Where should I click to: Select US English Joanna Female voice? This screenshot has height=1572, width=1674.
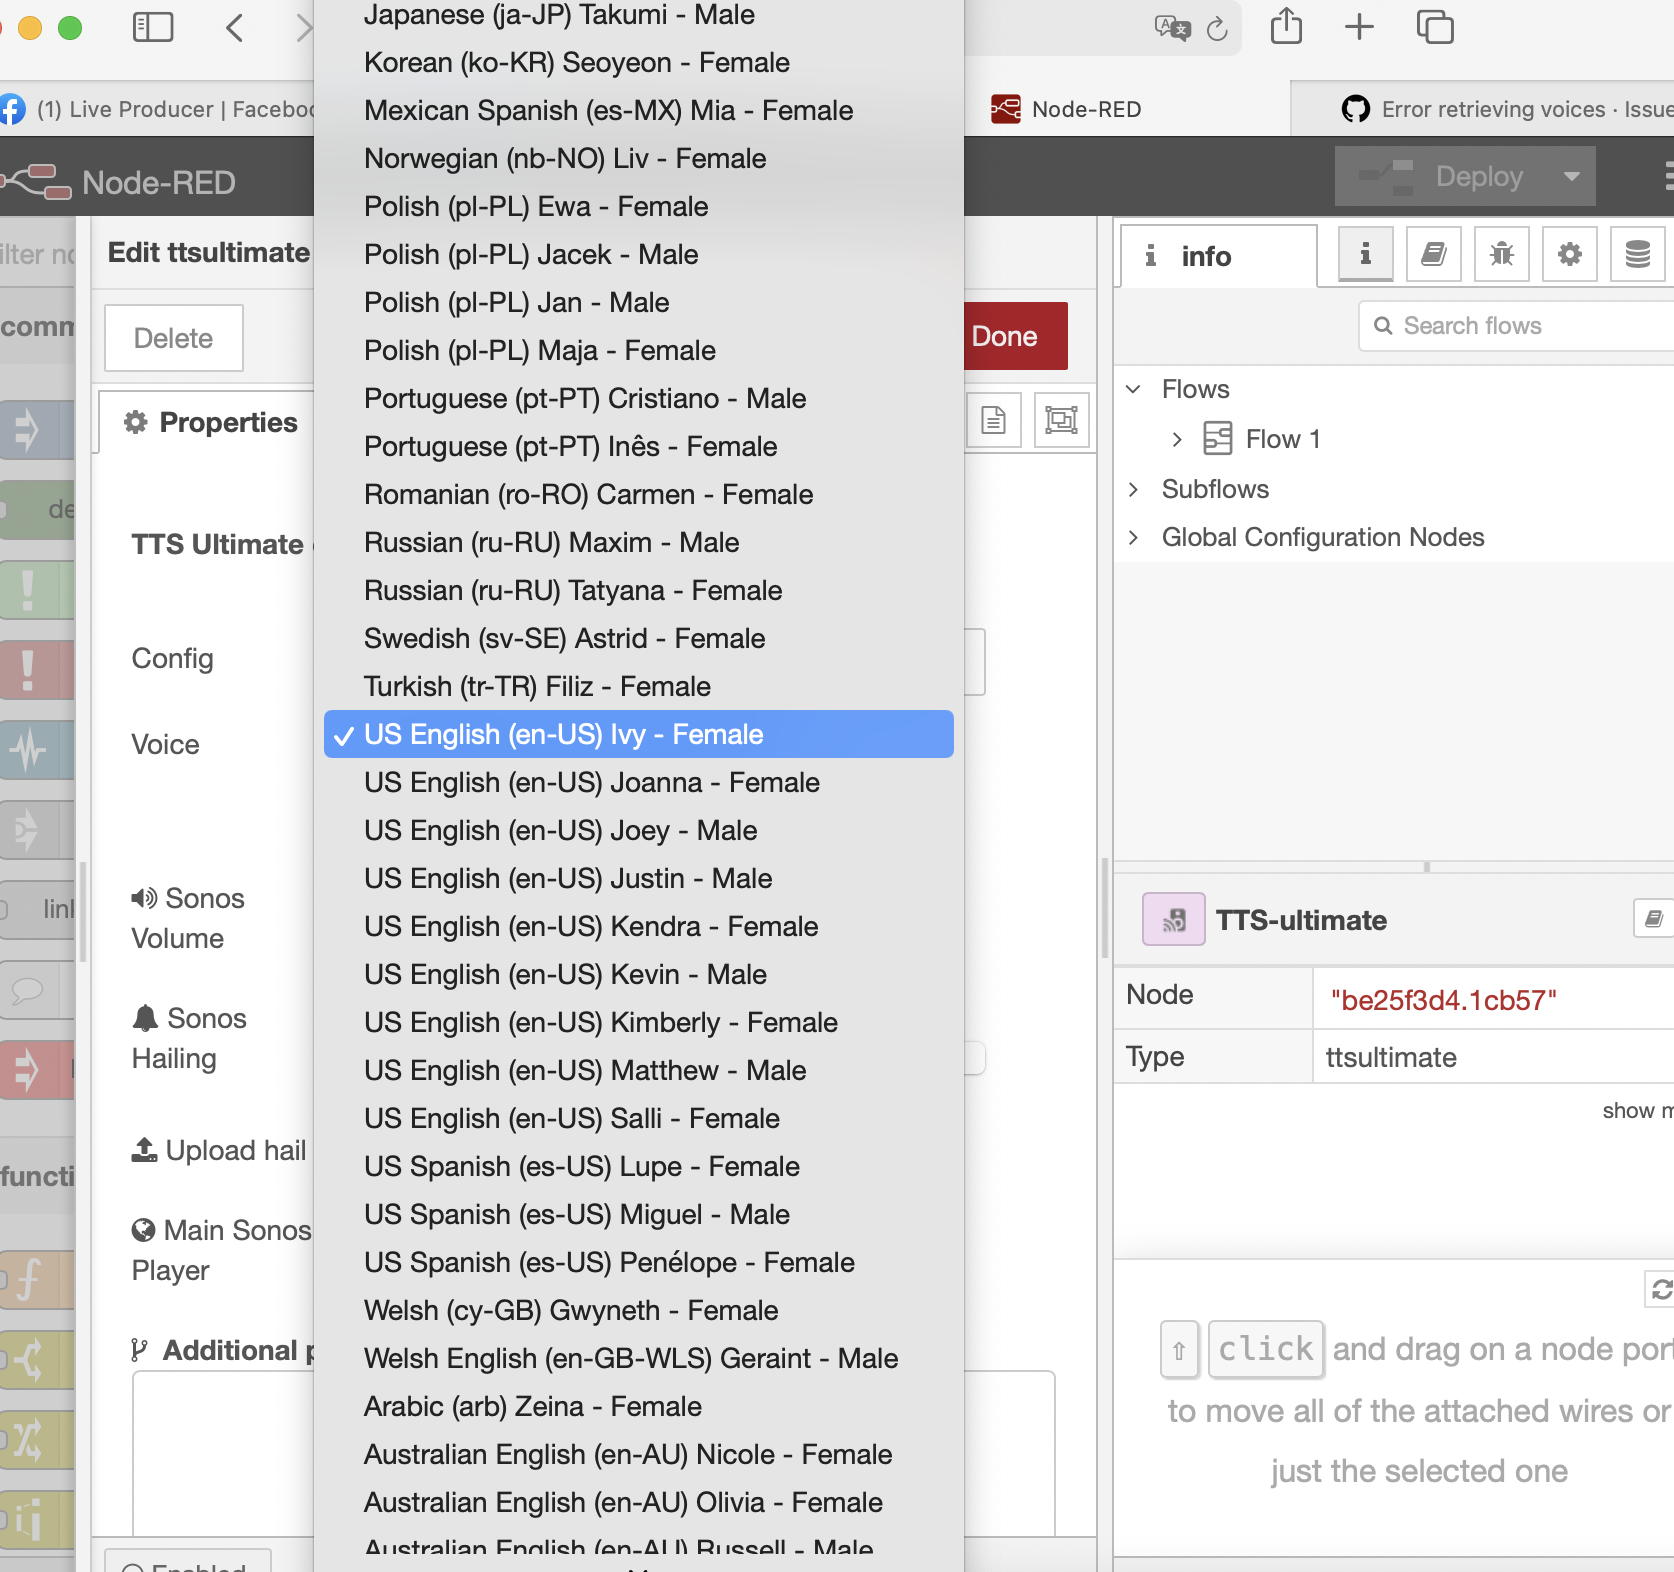click(x=591, y=782)
